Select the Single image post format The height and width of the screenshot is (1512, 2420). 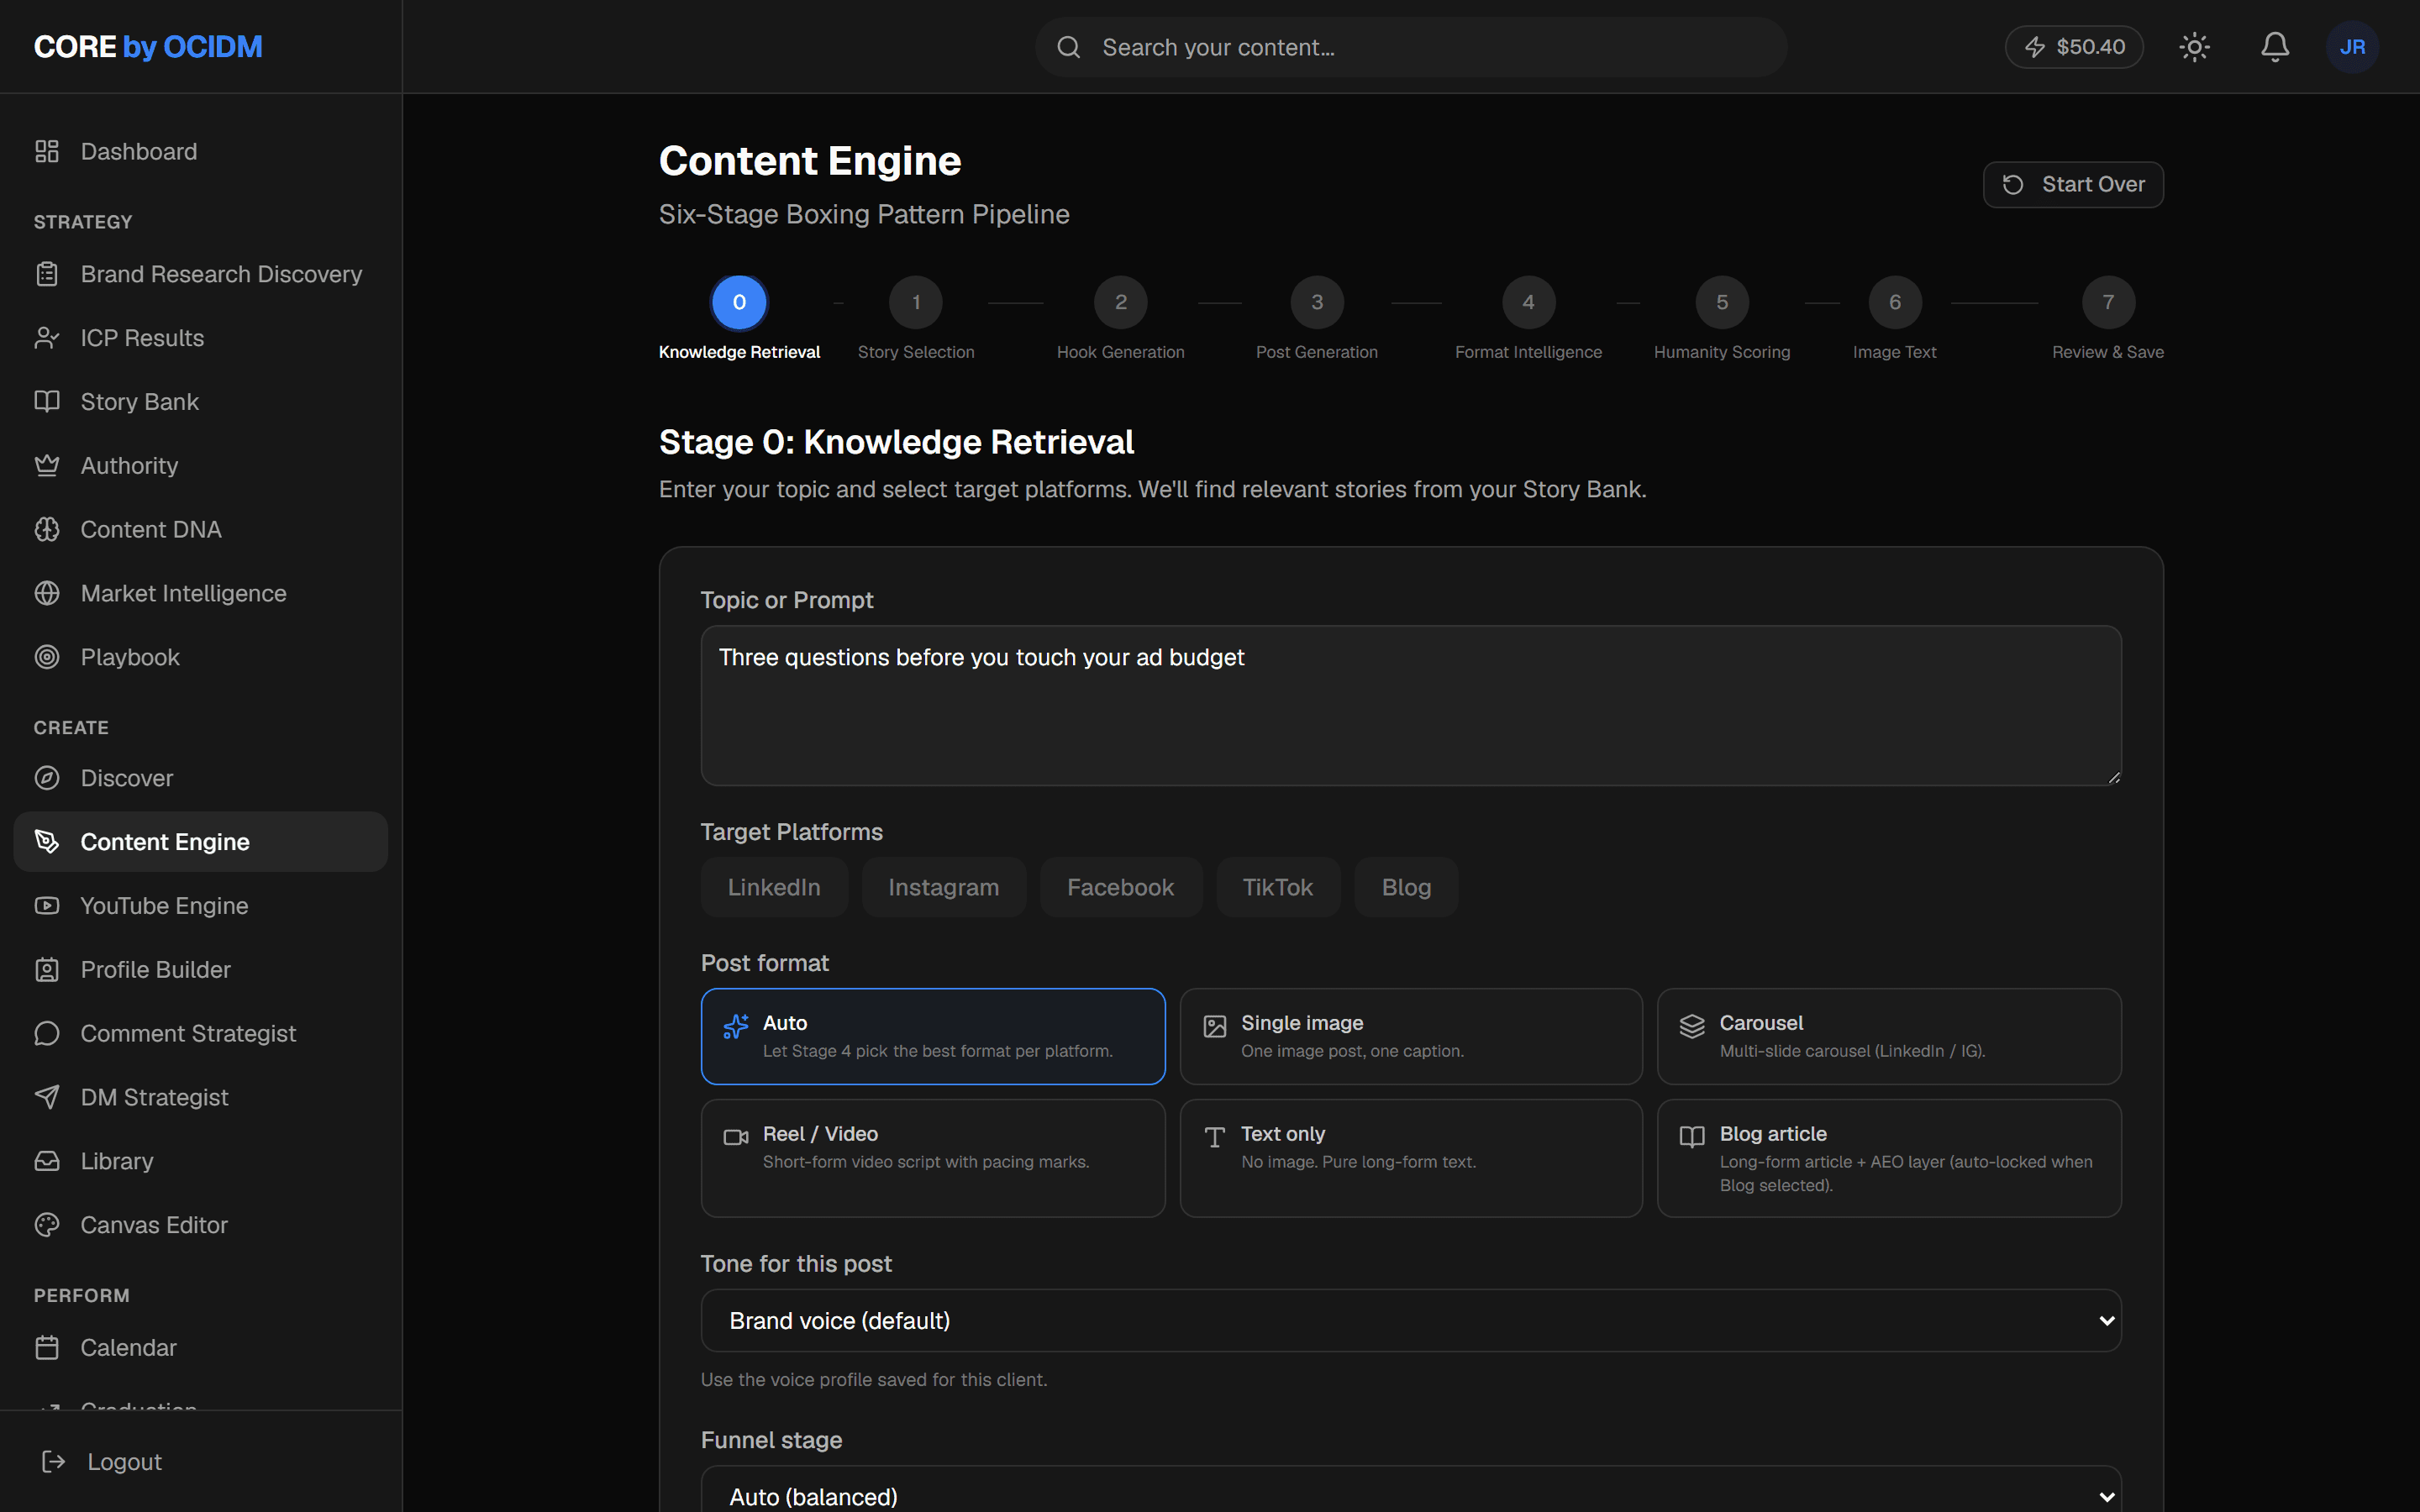[x=1411, y=1036]
